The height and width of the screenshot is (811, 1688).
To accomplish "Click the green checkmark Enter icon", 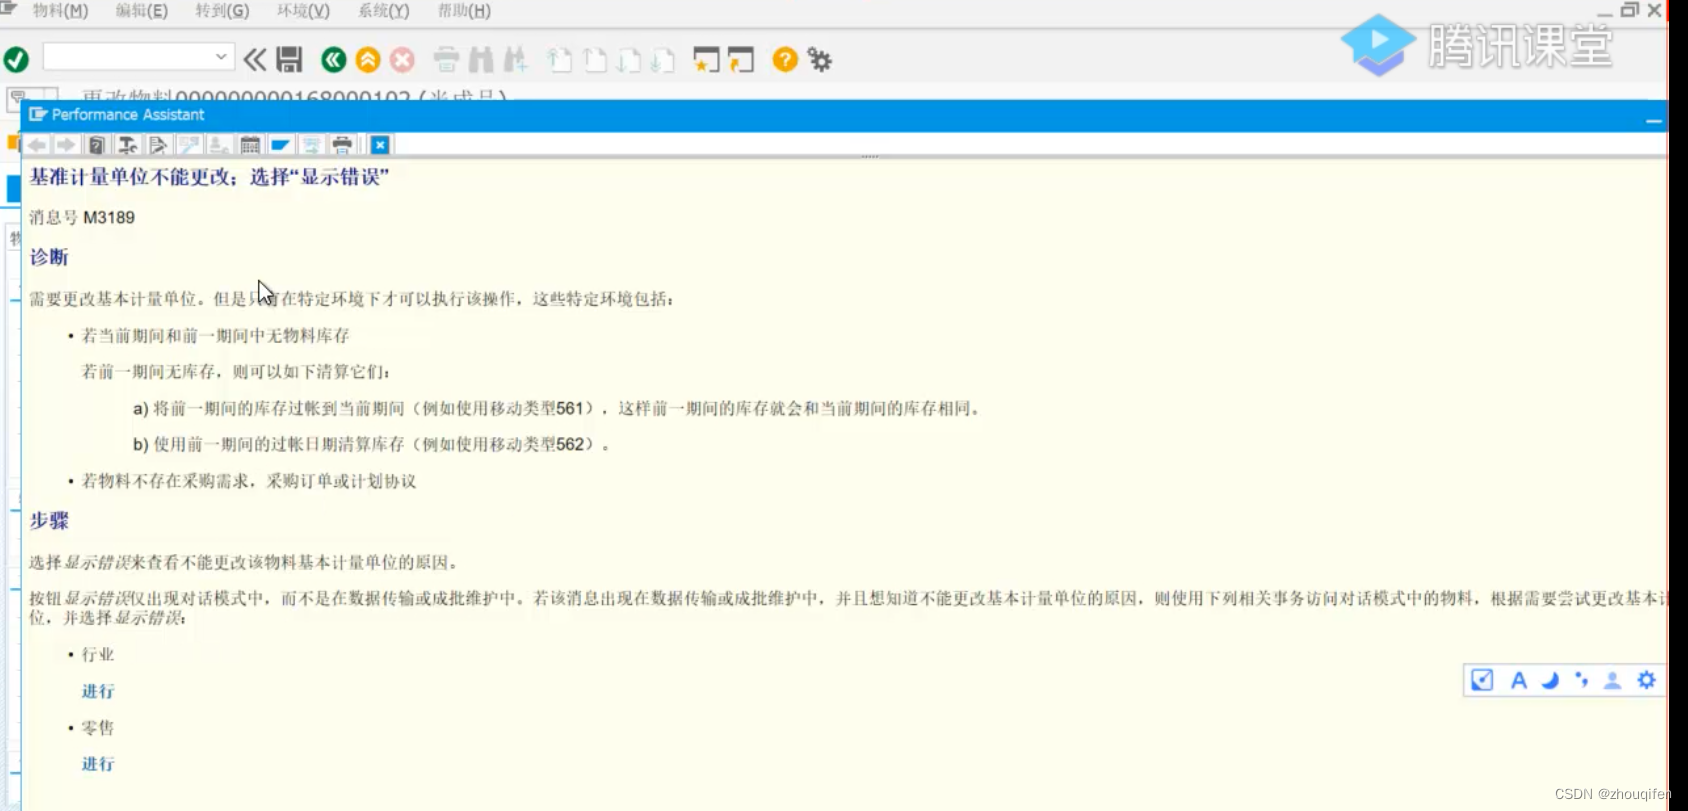I will [x=16, y=60].
